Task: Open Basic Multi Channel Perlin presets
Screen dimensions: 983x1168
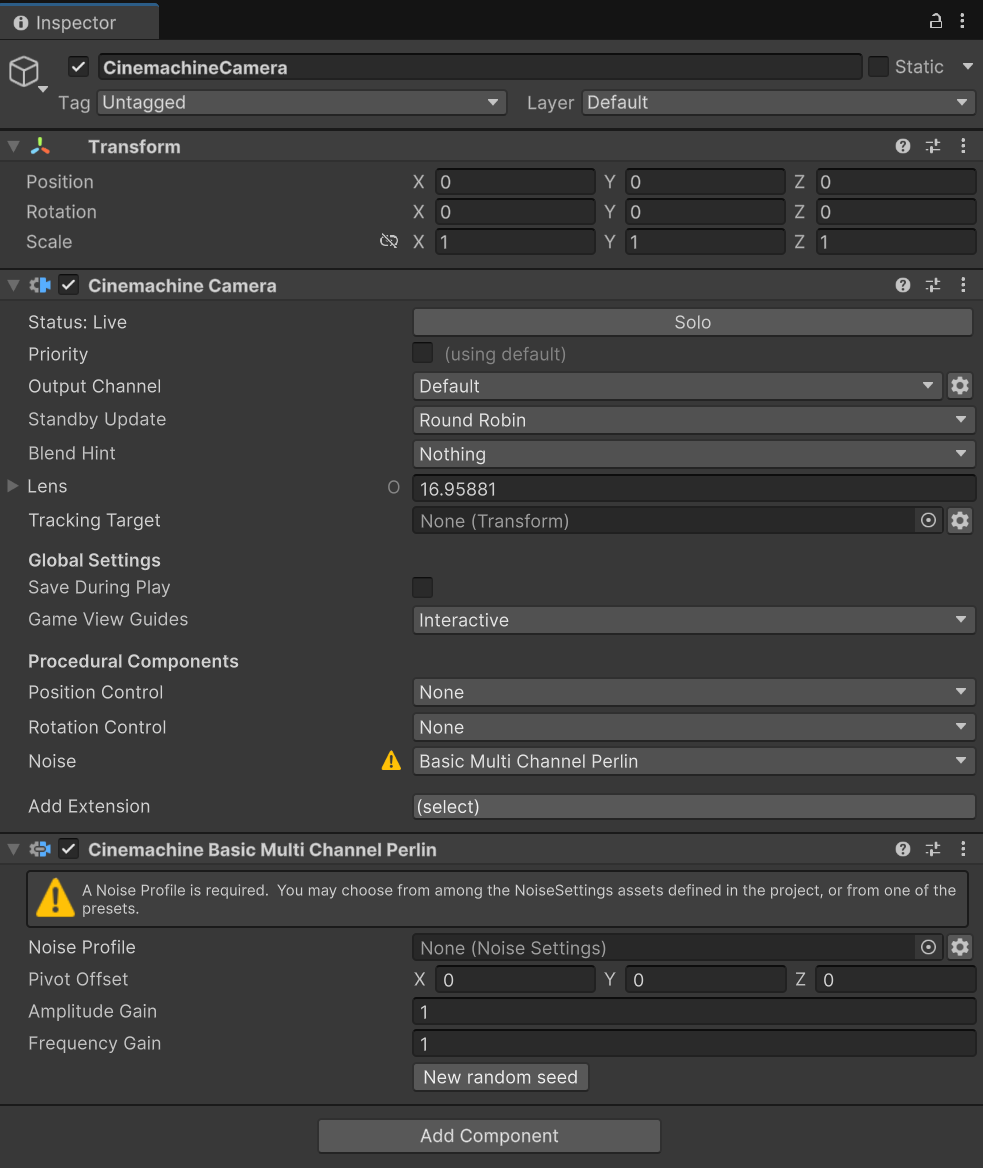Action: [932, 849]
